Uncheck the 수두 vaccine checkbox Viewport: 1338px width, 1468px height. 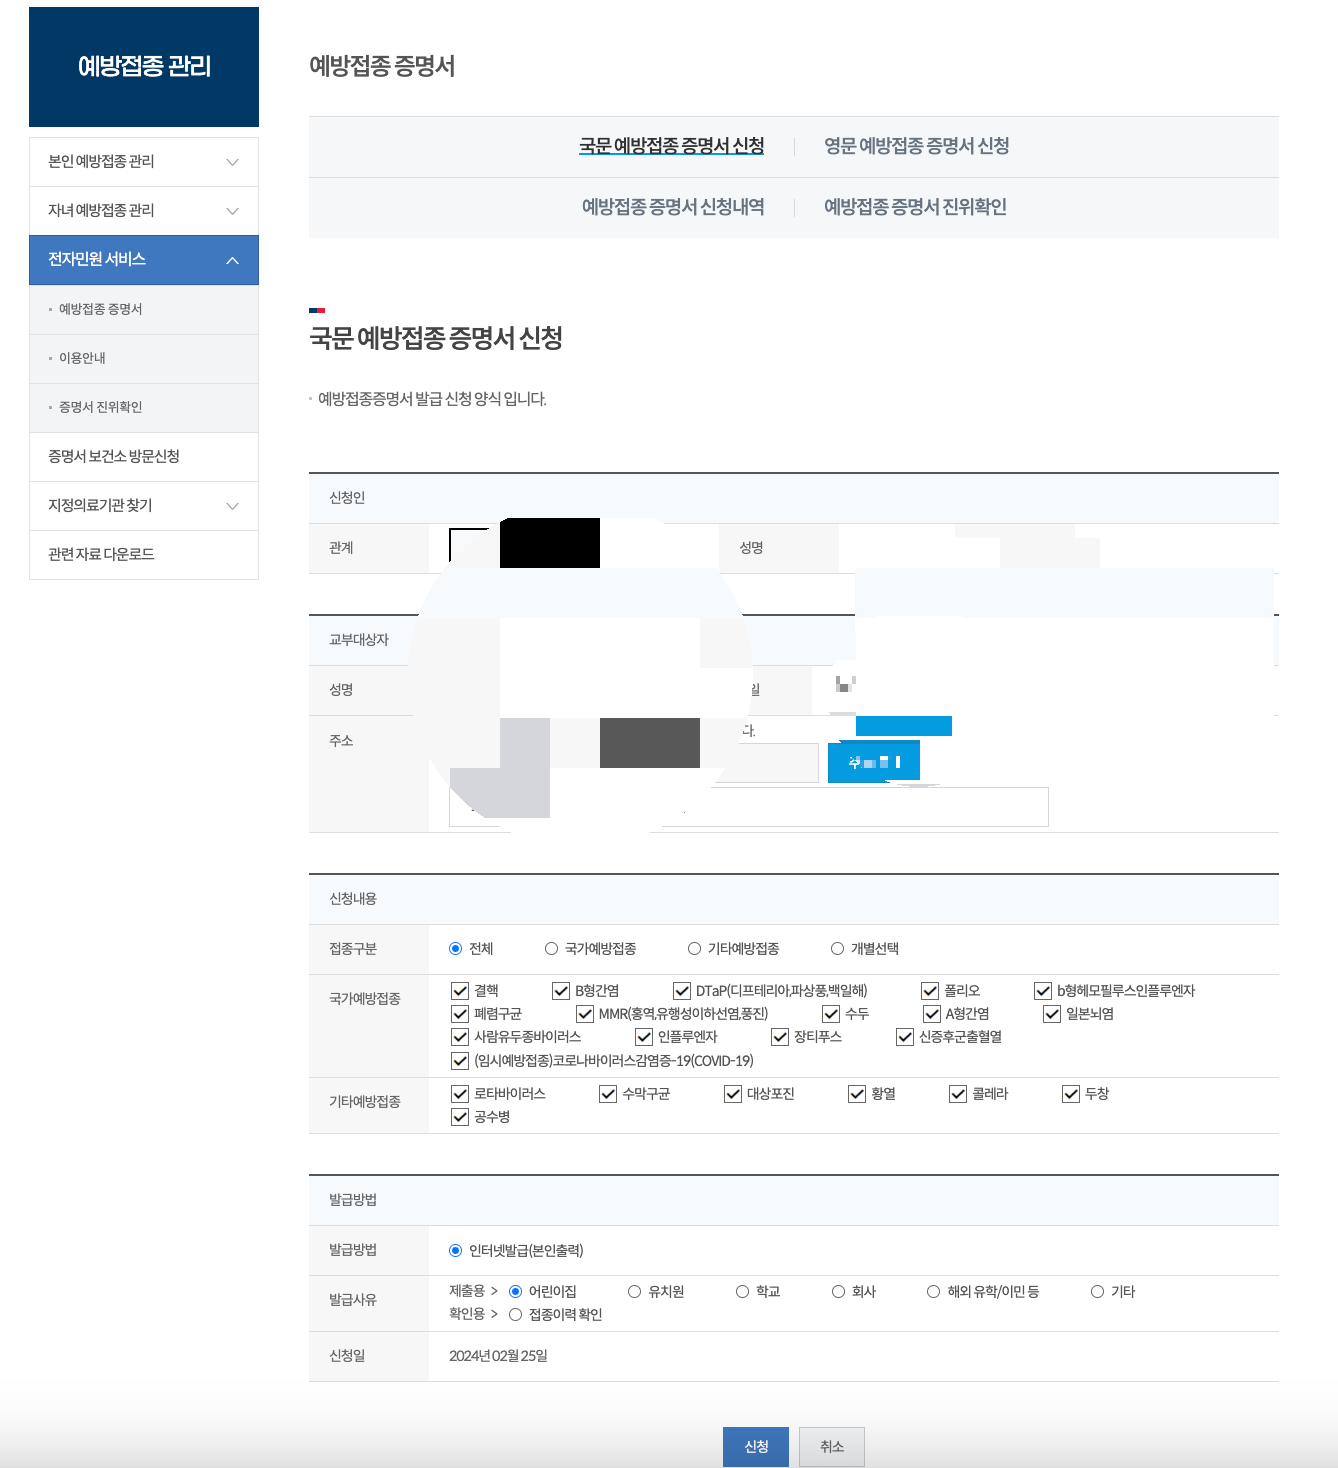(831, 1013)
